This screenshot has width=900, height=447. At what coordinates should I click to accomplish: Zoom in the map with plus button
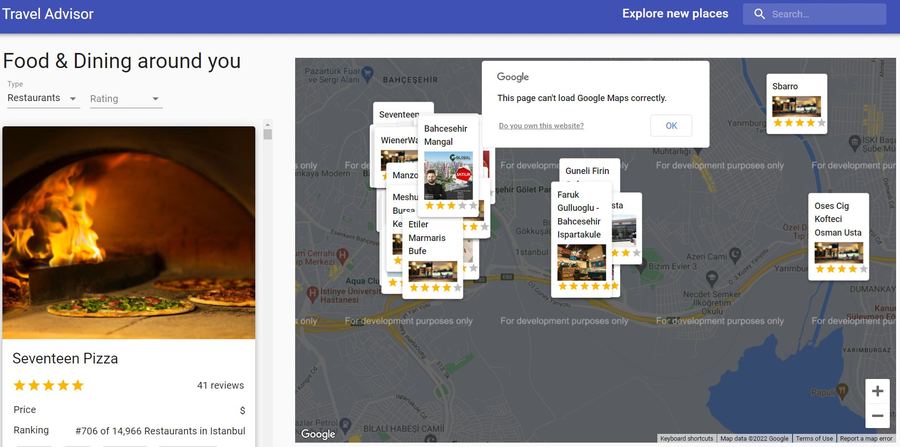pos(877,391)
